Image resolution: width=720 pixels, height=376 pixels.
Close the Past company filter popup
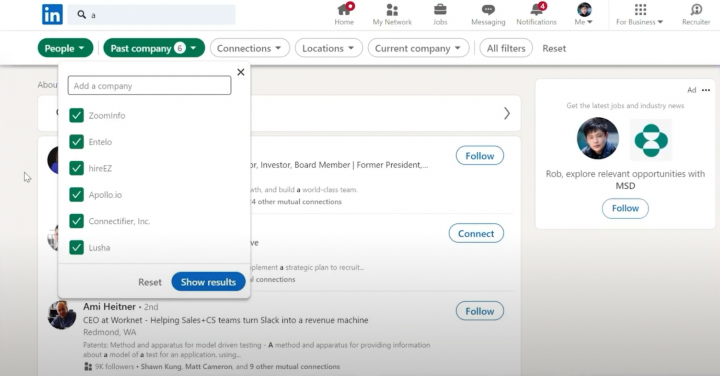[241, 72]
